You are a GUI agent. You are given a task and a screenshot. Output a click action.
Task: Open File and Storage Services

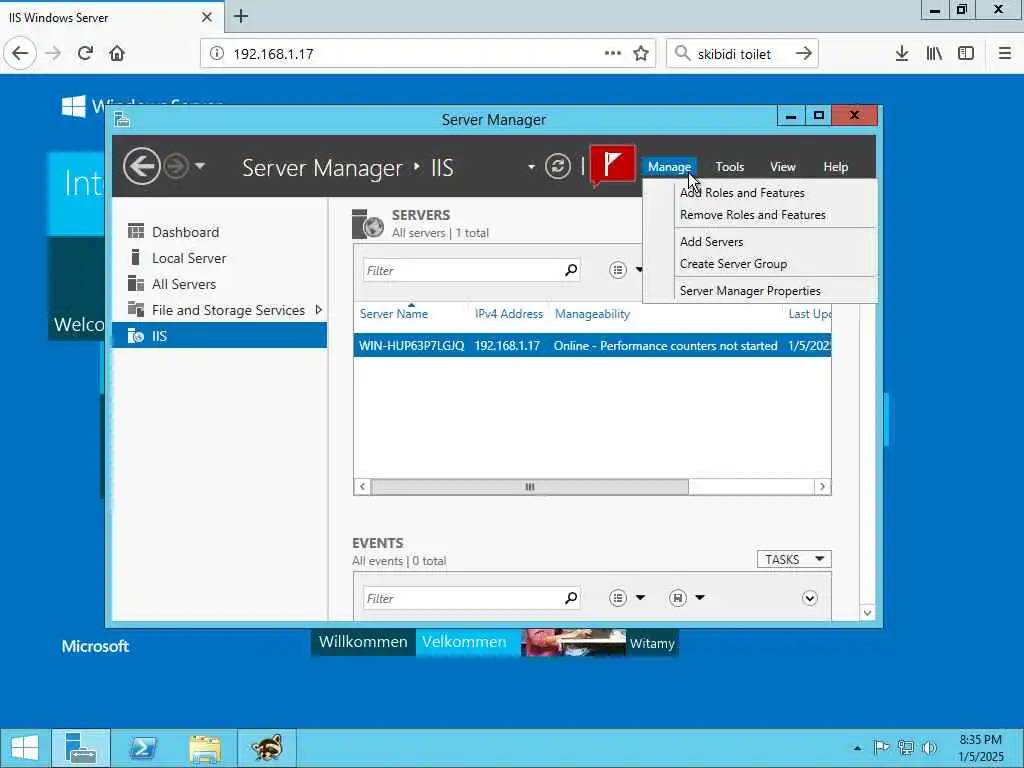tap(228, 310)
